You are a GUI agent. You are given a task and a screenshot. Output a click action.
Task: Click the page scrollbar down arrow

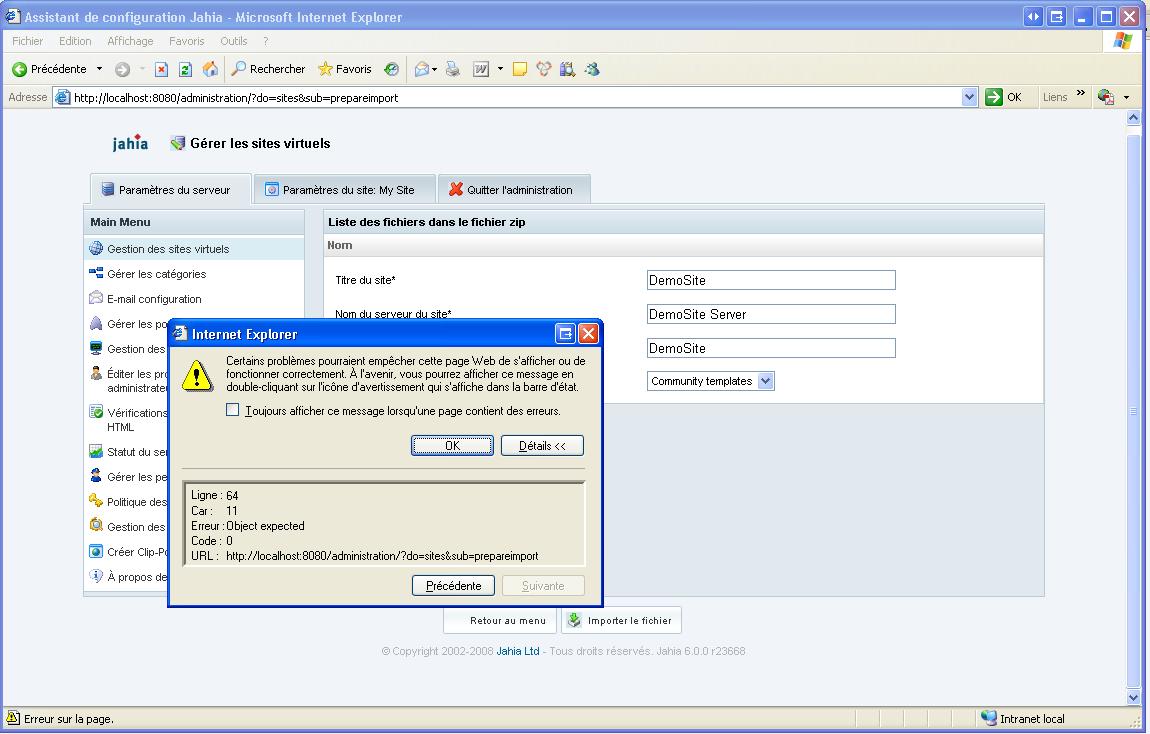click(1133, 697)
